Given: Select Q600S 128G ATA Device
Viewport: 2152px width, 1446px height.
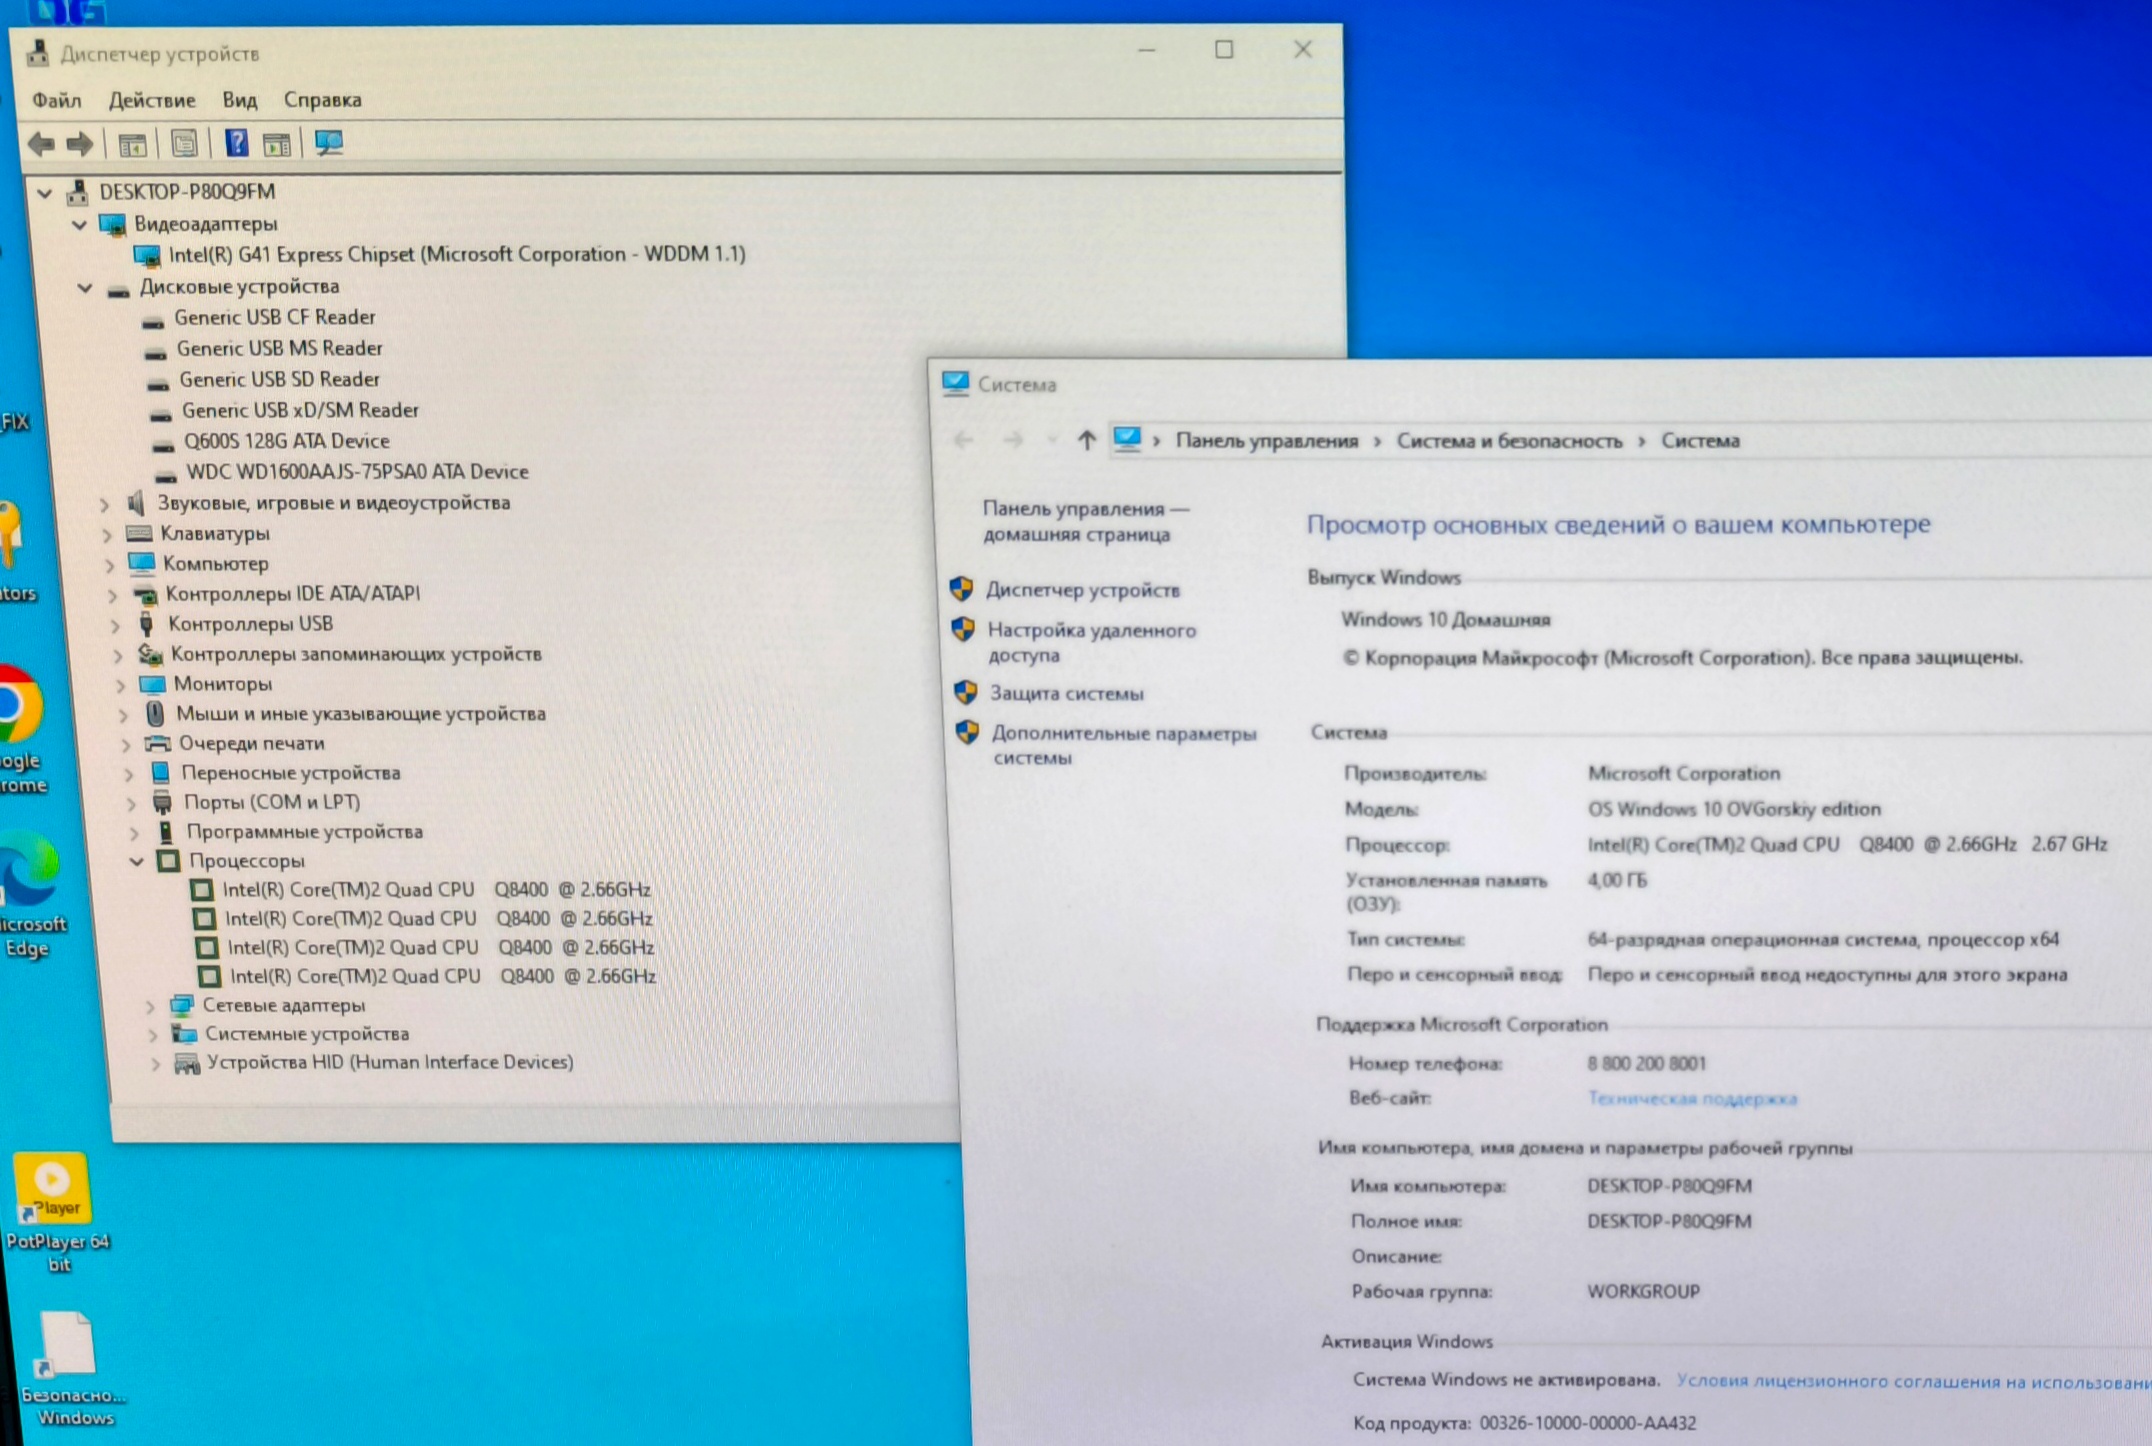Looking at the screenshot, I should (x=287, y=441).
